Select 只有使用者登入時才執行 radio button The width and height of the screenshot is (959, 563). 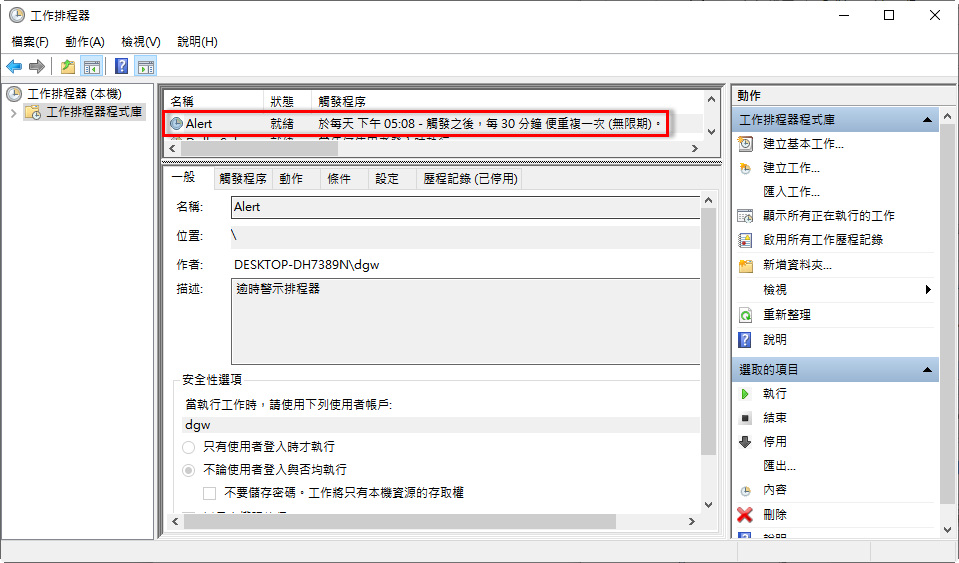(x=189, y=447)
